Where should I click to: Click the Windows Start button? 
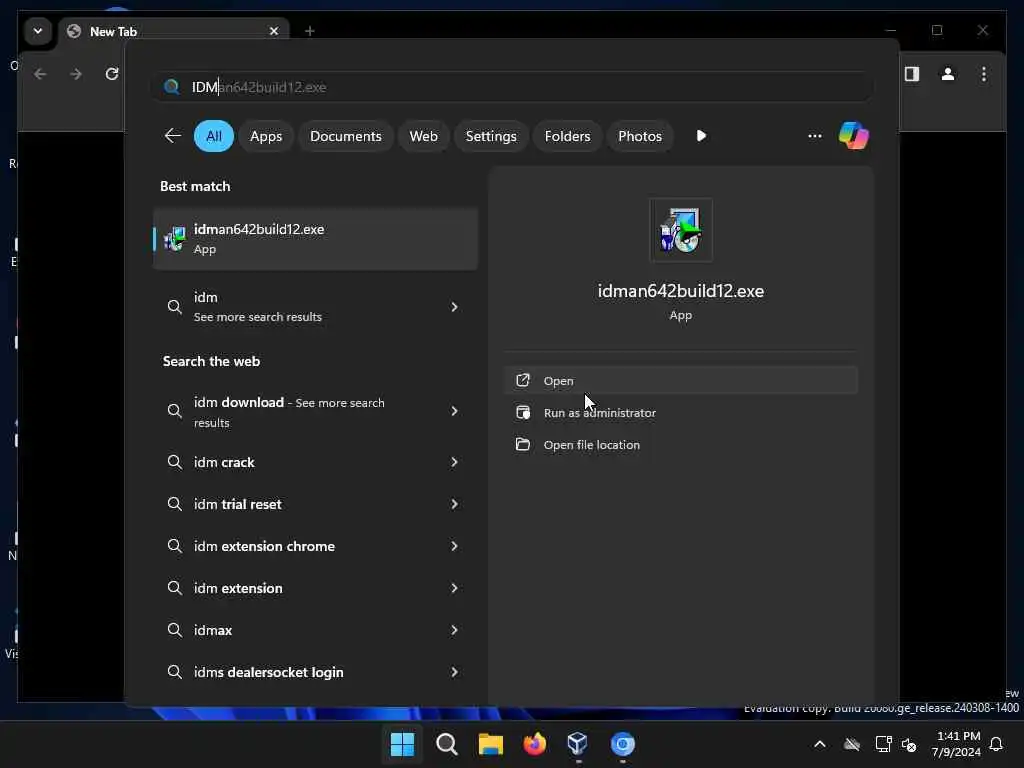point(402,744)
